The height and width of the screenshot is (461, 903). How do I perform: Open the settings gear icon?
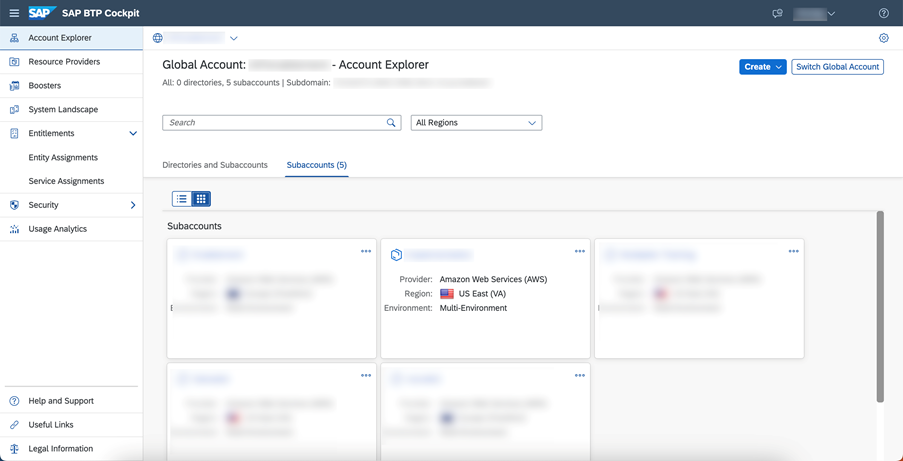pyautogui.click(x=883, y=38)
